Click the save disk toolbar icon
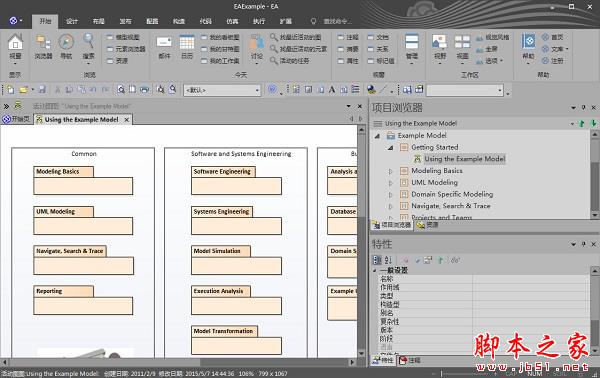This screenshot has height=378, width=600. pyautogui.click(x=42, y=90)
